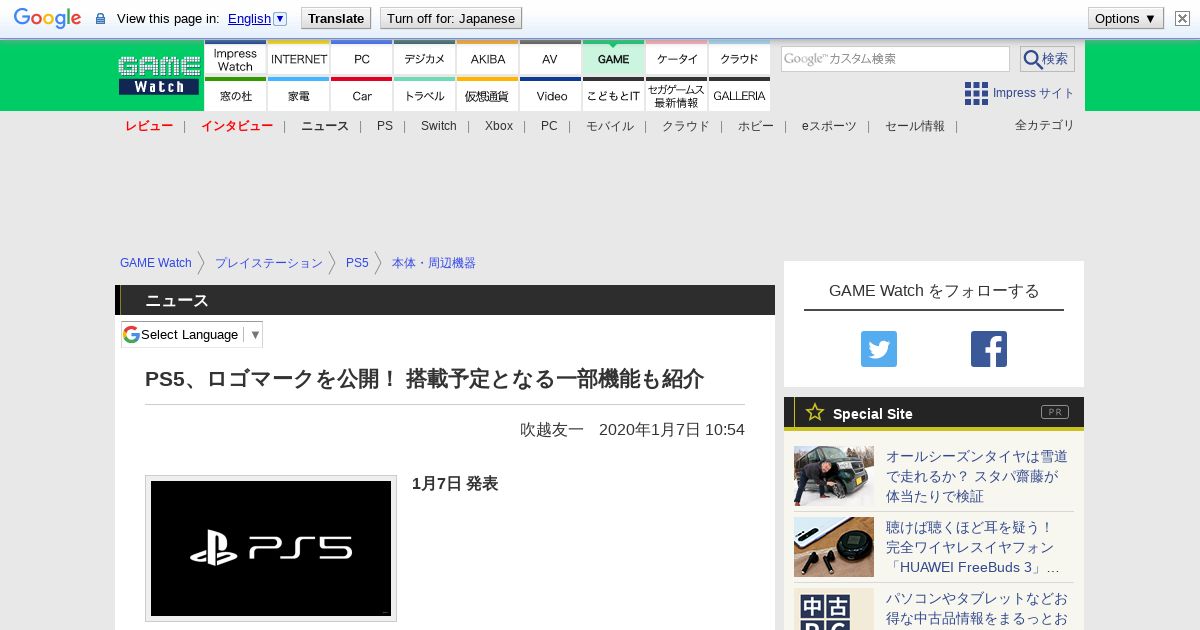The width and height of the screenshot is (1200, 630).
Task: Open the レビュー menu item
Action: pyautogui.click(x=149, y=126)
